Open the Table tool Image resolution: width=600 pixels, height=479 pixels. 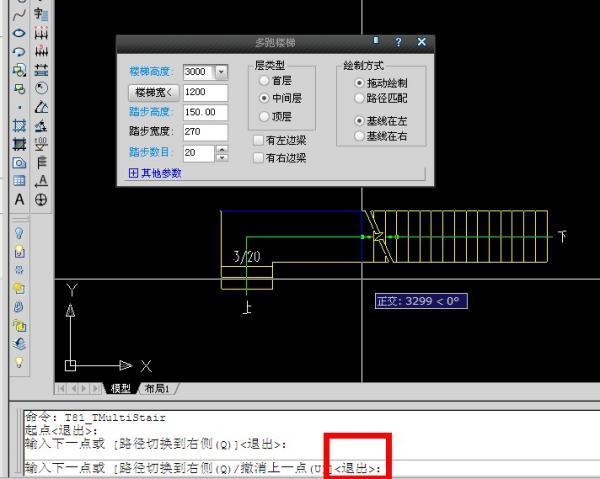(x=19, y=181)
